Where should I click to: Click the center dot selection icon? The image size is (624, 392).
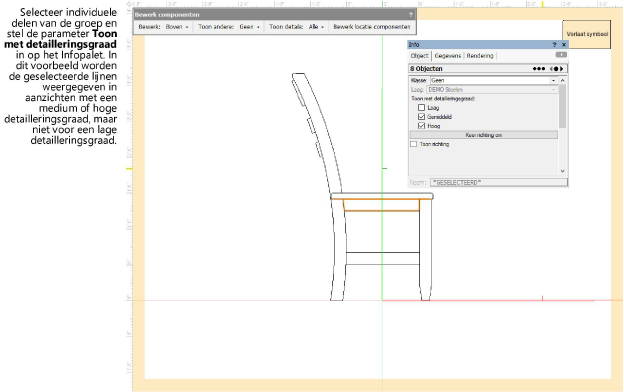[x=556, y=69]
